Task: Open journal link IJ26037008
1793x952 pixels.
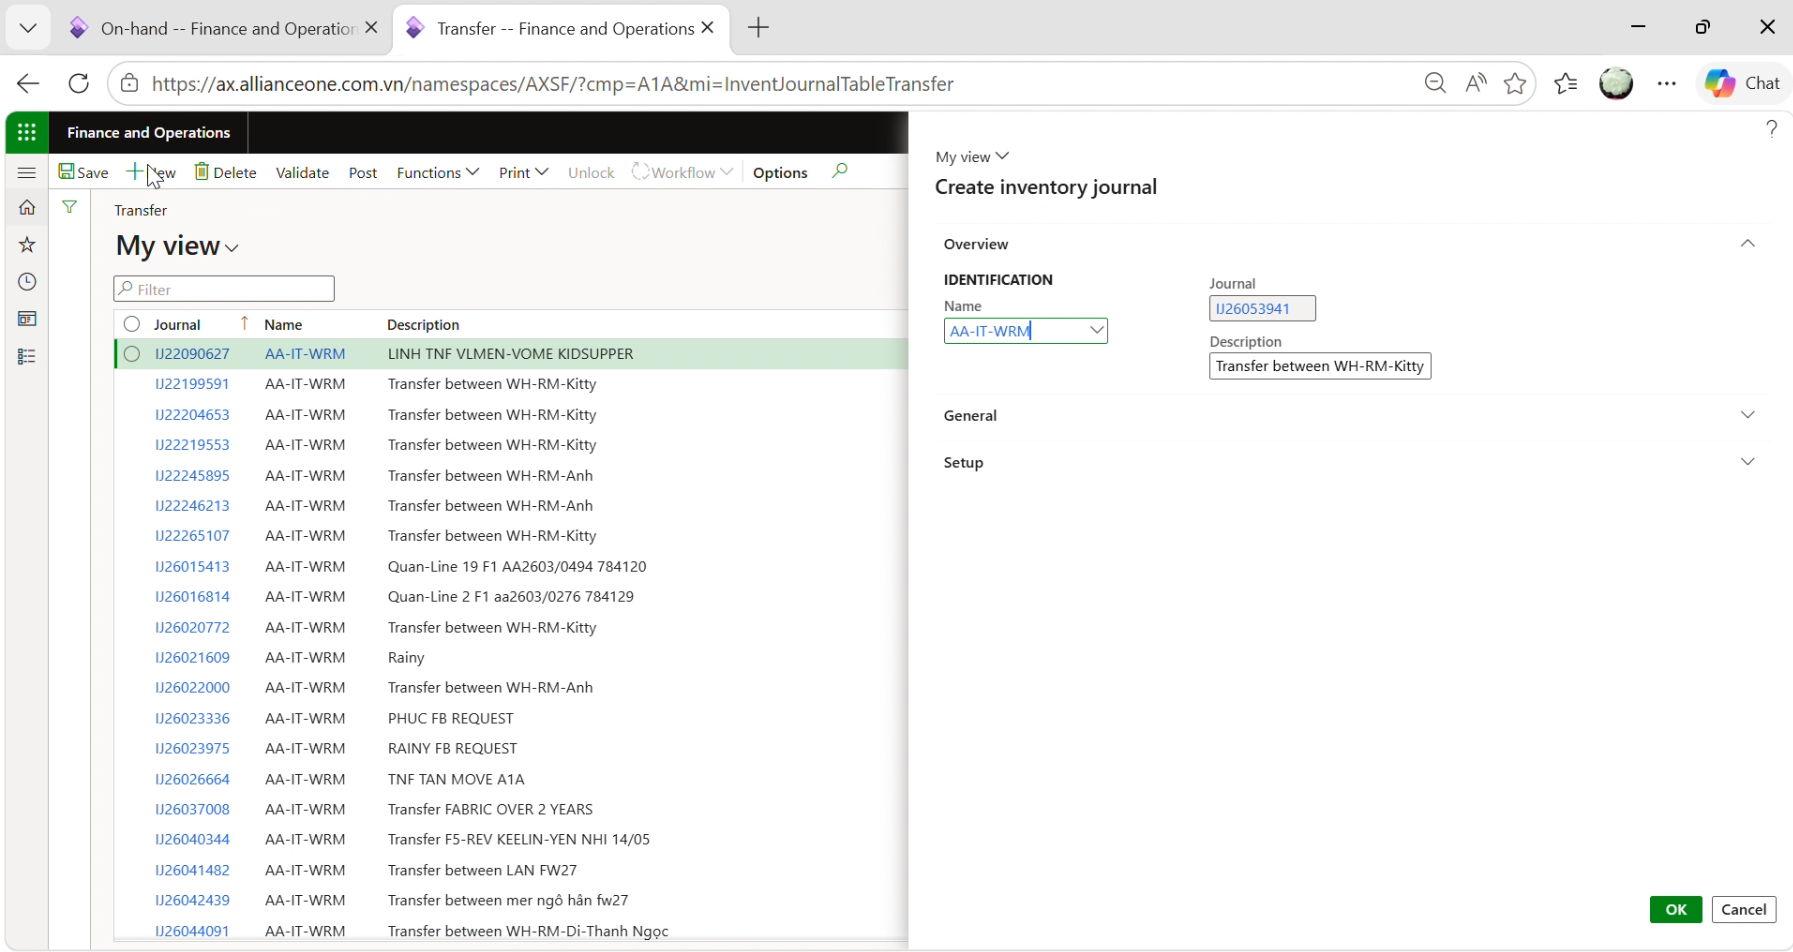Action: coord(192,810)
